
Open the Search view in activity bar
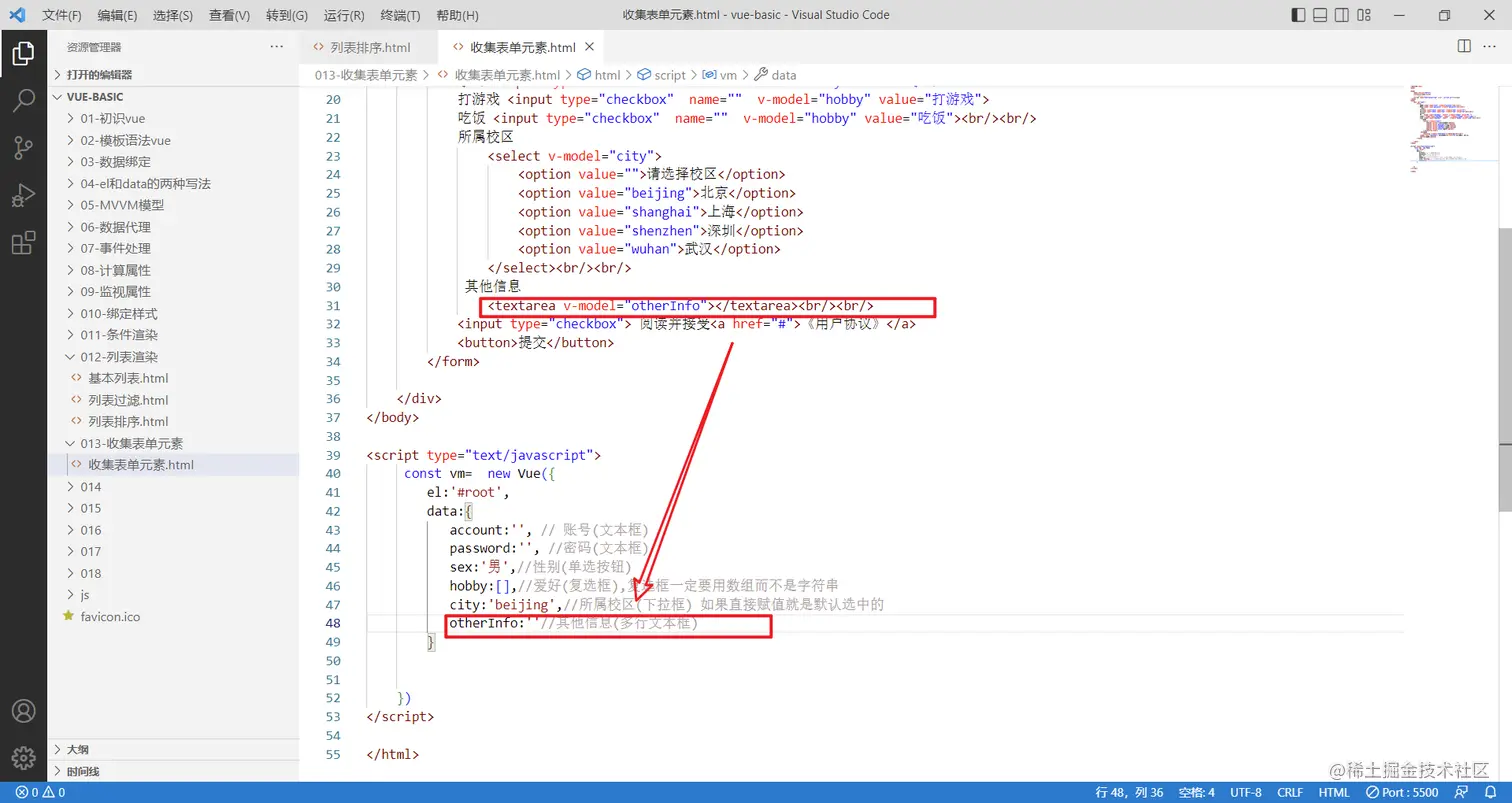pos(23,101)
